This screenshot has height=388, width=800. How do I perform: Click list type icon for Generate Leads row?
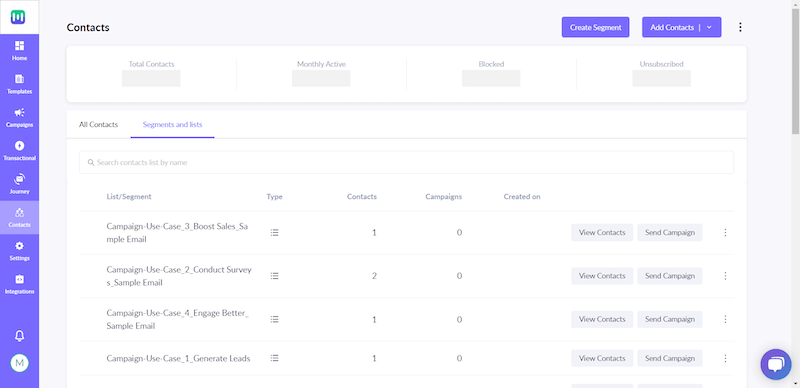[274, 358]
